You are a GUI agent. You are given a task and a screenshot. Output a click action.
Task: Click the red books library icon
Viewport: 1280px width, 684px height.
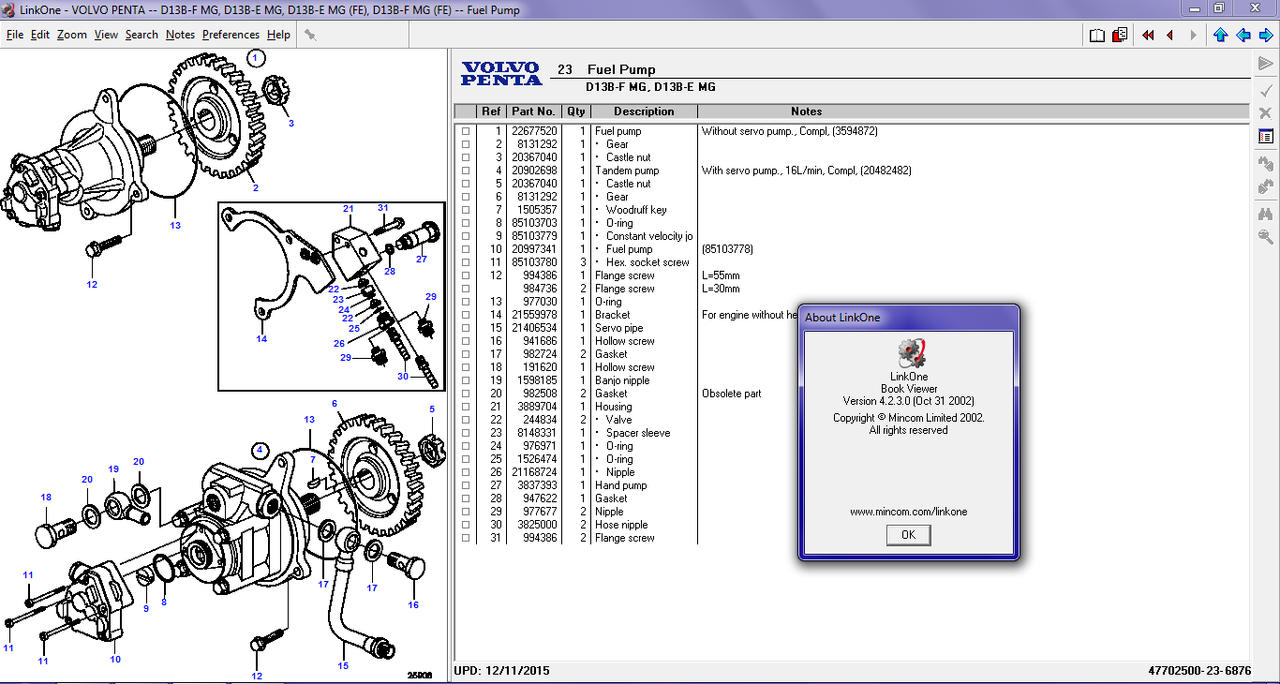point(1120,35)
